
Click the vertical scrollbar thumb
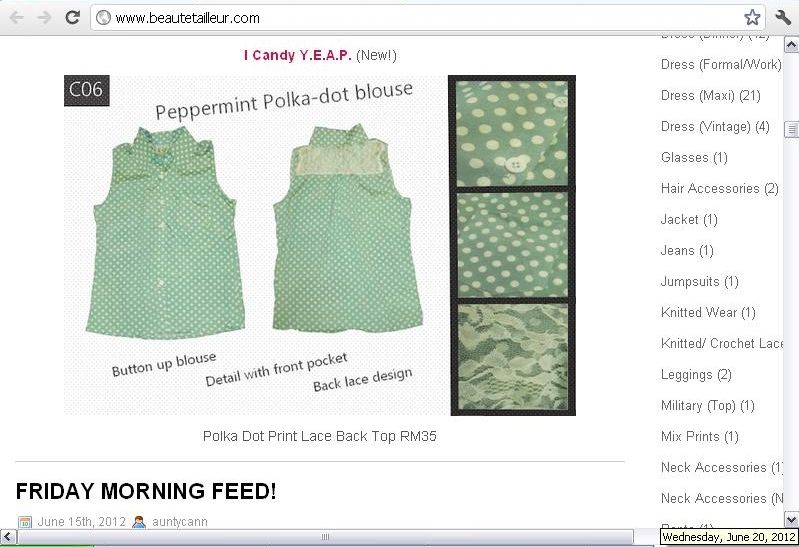click(791, 129)
